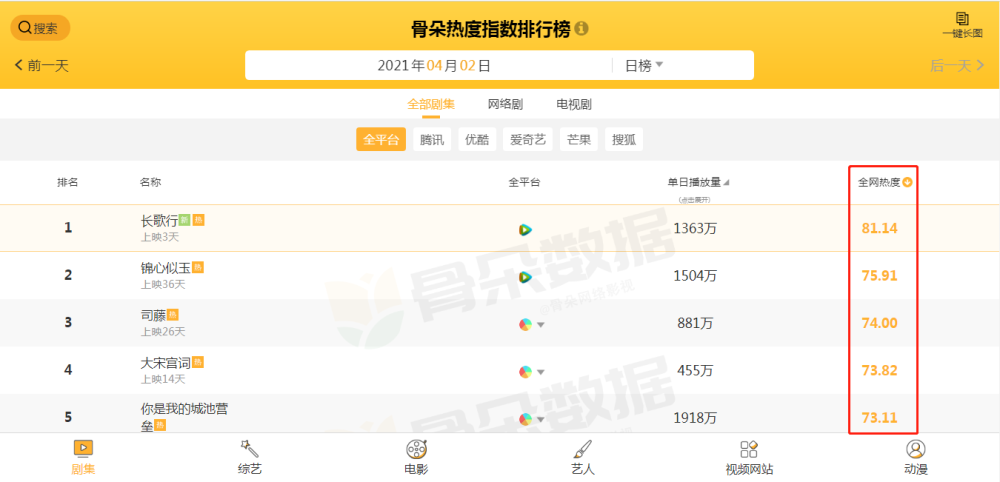Filter by 芒果 platform
This screenshot has height=482, width=1000.
coord(579,140)
